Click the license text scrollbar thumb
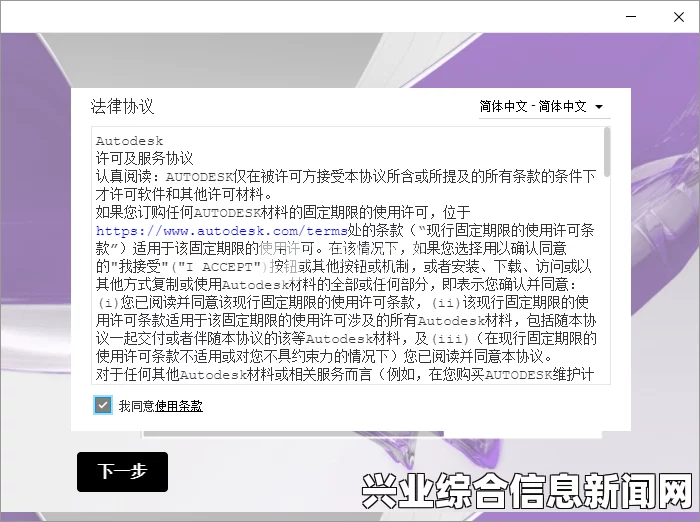The image size is (700, 522). (607, 152)
